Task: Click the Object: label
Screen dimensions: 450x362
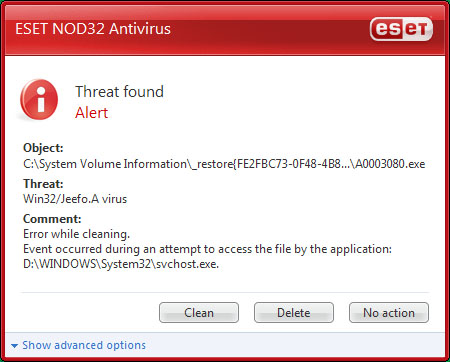Action: click(43, 148)
